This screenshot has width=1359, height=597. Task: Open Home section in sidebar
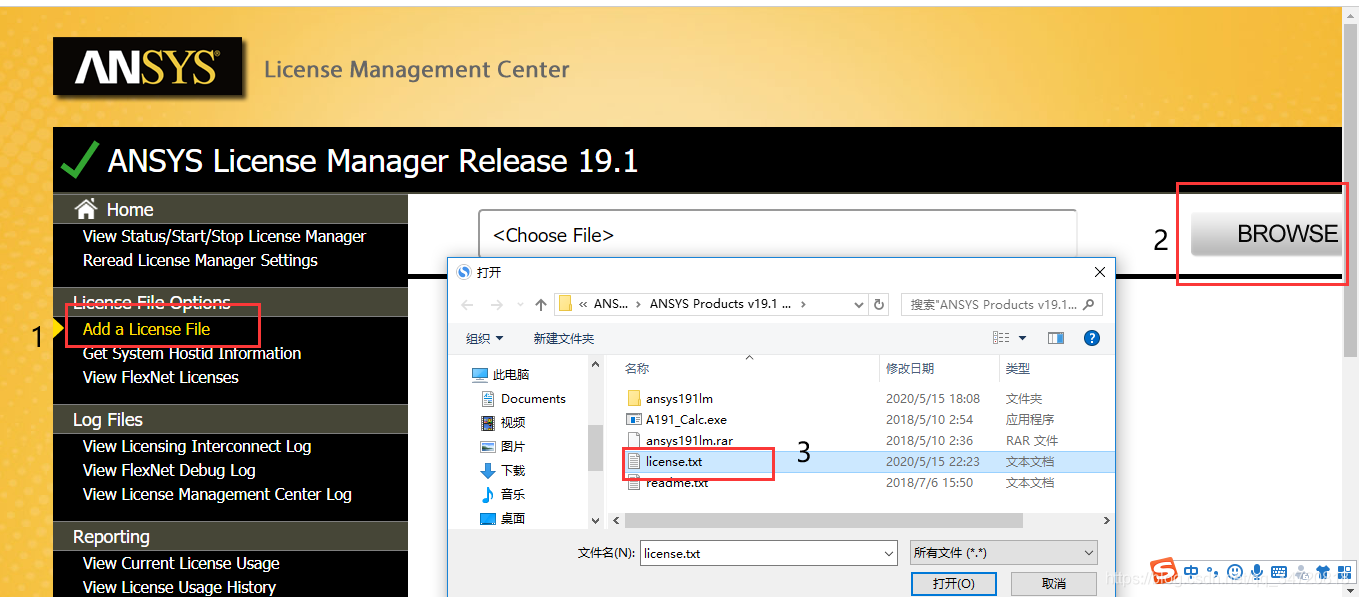click(x=130, y=209)
